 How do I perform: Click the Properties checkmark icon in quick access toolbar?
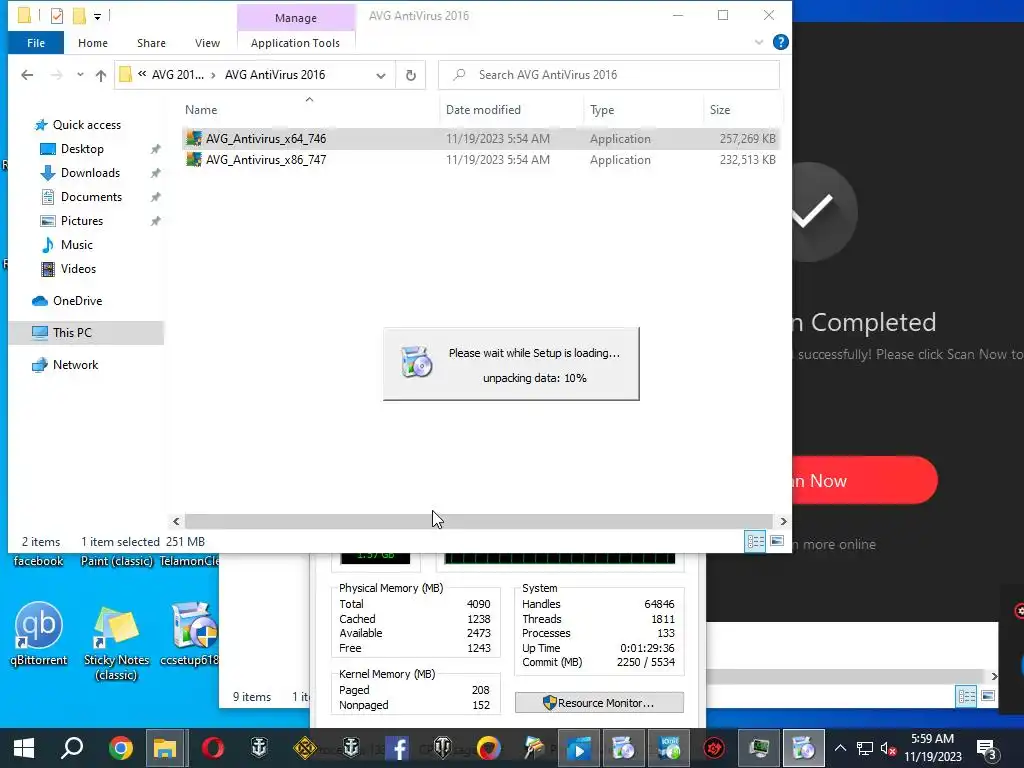57,16
